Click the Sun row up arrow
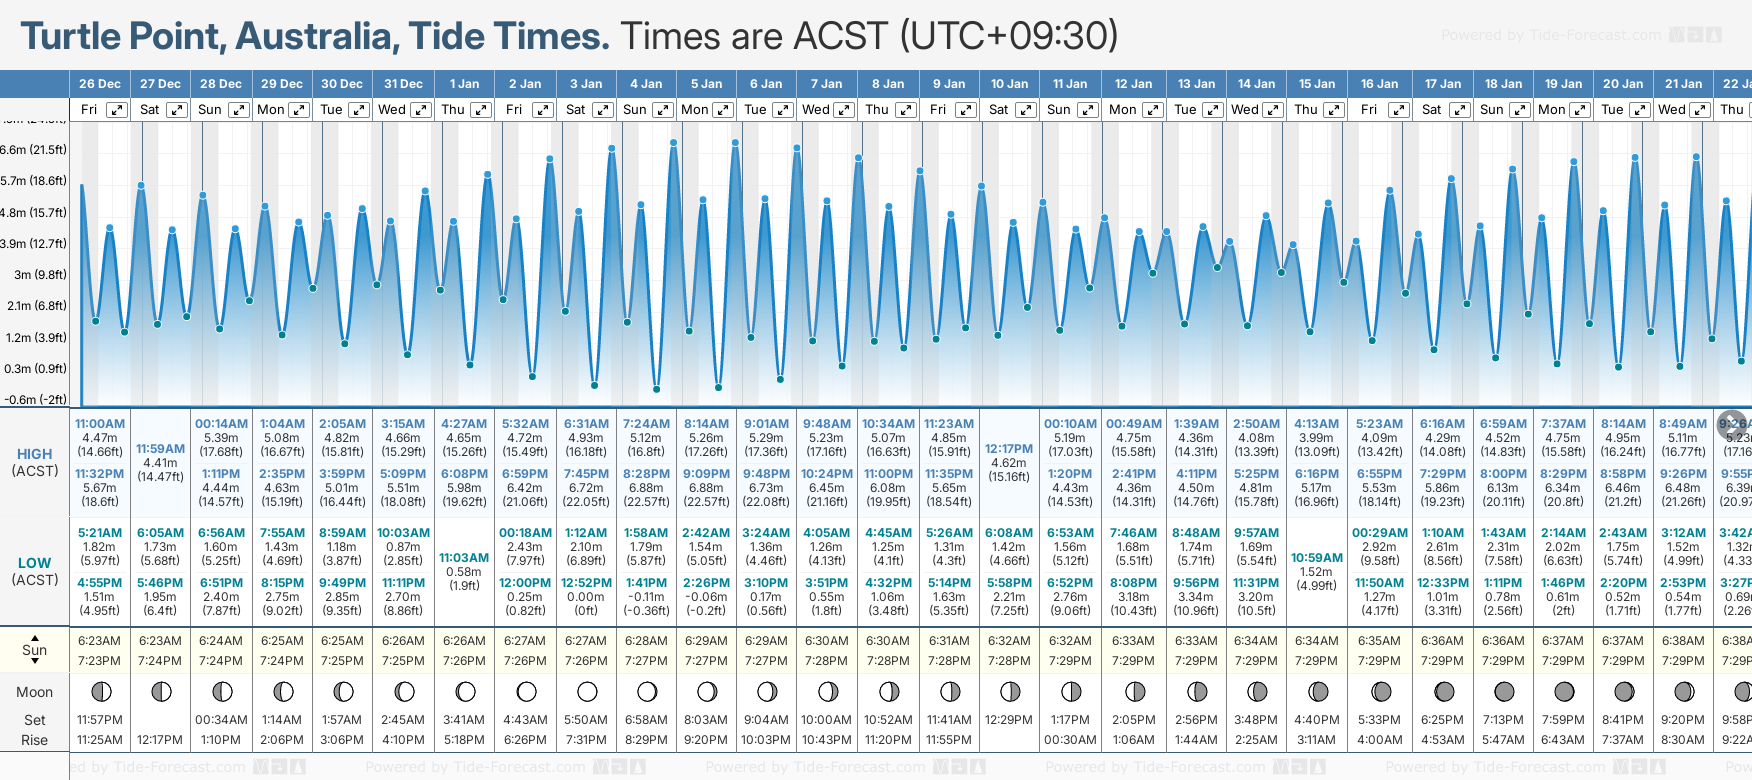 point(35,637)
